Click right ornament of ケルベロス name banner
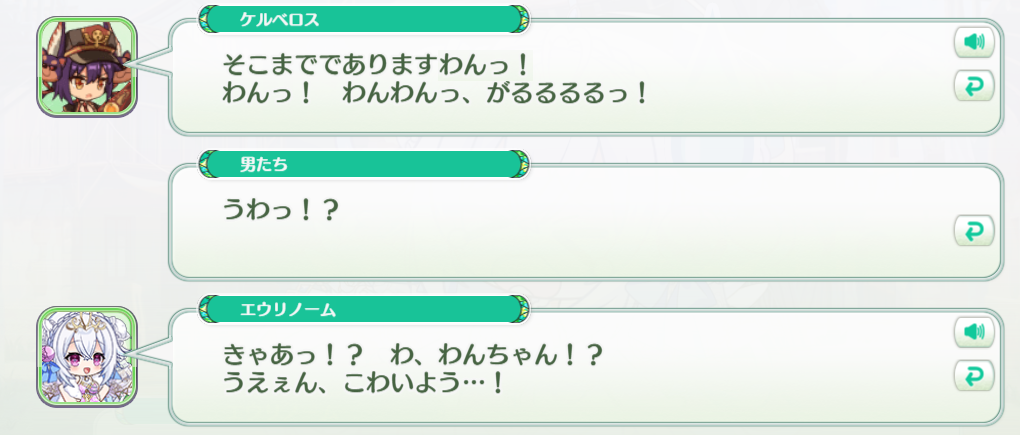The image size is (1020, 435). pyautogui.click(x=518, y=20)
